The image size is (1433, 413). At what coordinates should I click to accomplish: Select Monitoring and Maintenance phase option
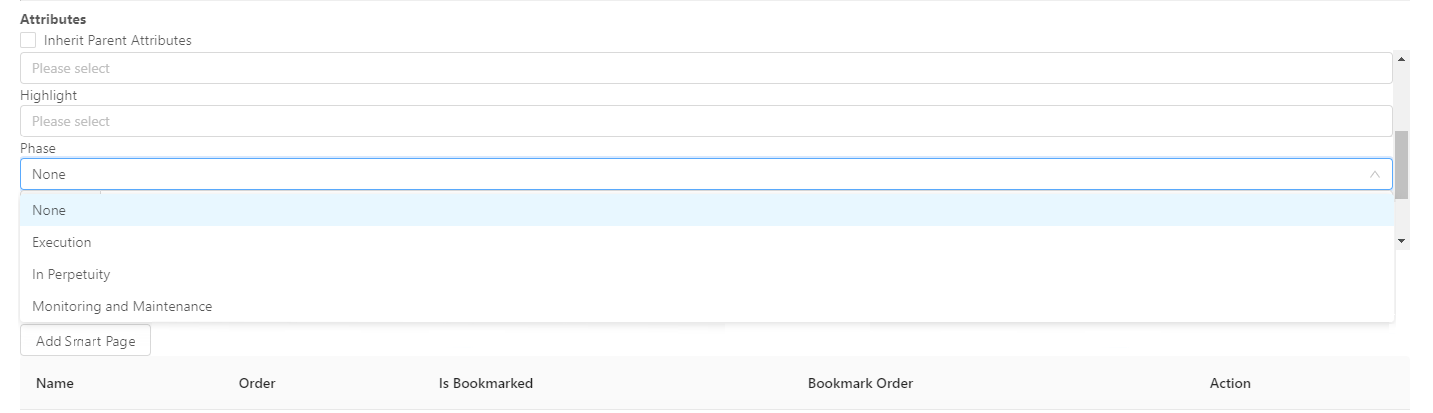click(x=122, y=306)
